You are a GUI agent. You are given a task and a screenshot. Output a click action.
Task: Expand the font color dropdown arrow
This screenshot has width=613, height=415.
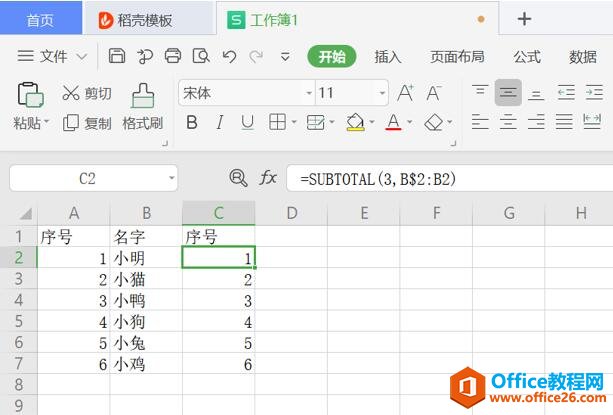tap(410, 122)
